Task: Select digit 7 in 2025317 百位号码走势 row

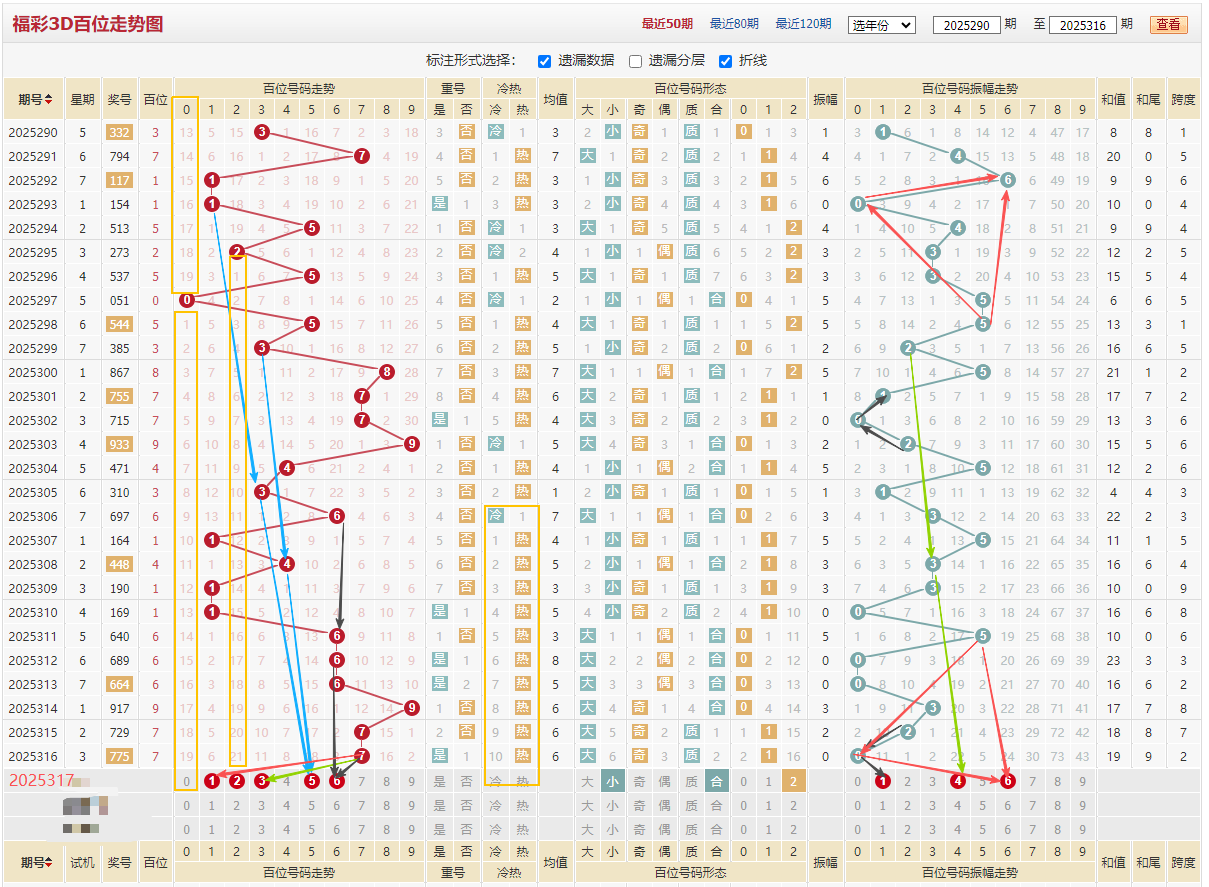Action: 362,781
